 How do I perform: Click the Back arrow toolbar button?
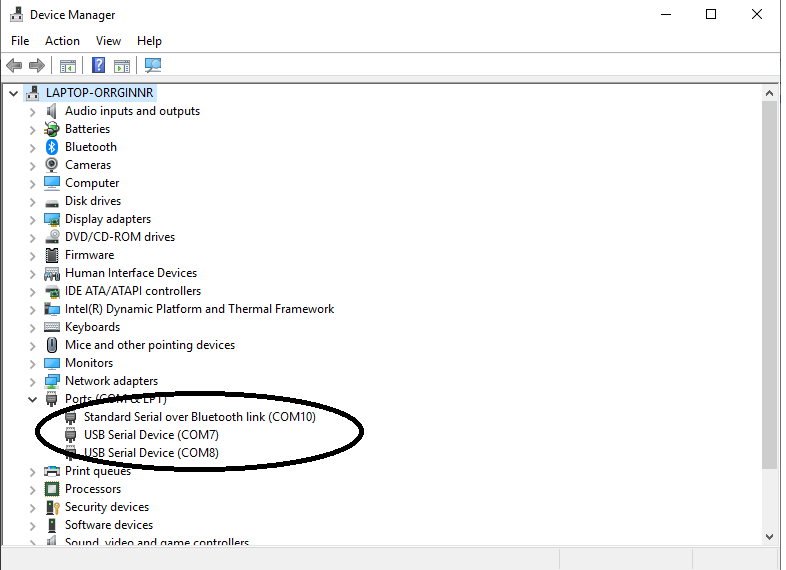pyautogui.click(x=14, y=66)
